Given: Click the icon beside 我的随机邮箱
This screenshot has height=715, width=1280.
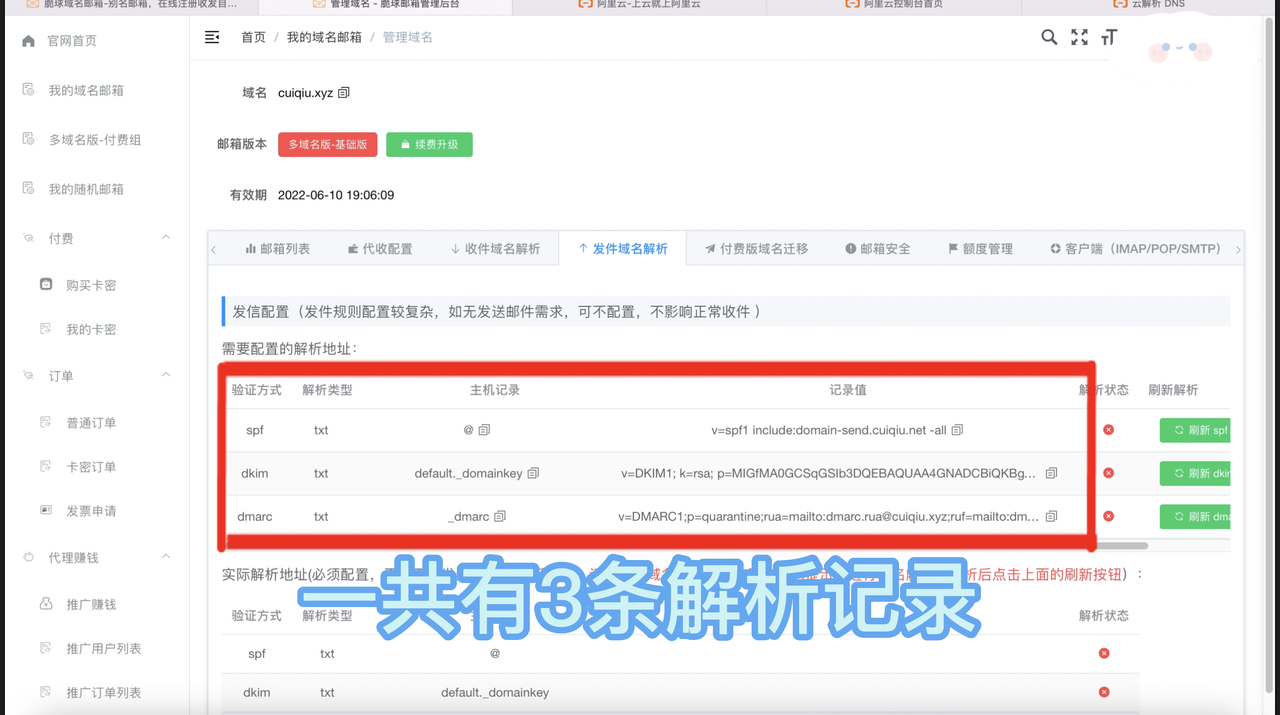Looking at the screenshot, I should coord(28,188).
